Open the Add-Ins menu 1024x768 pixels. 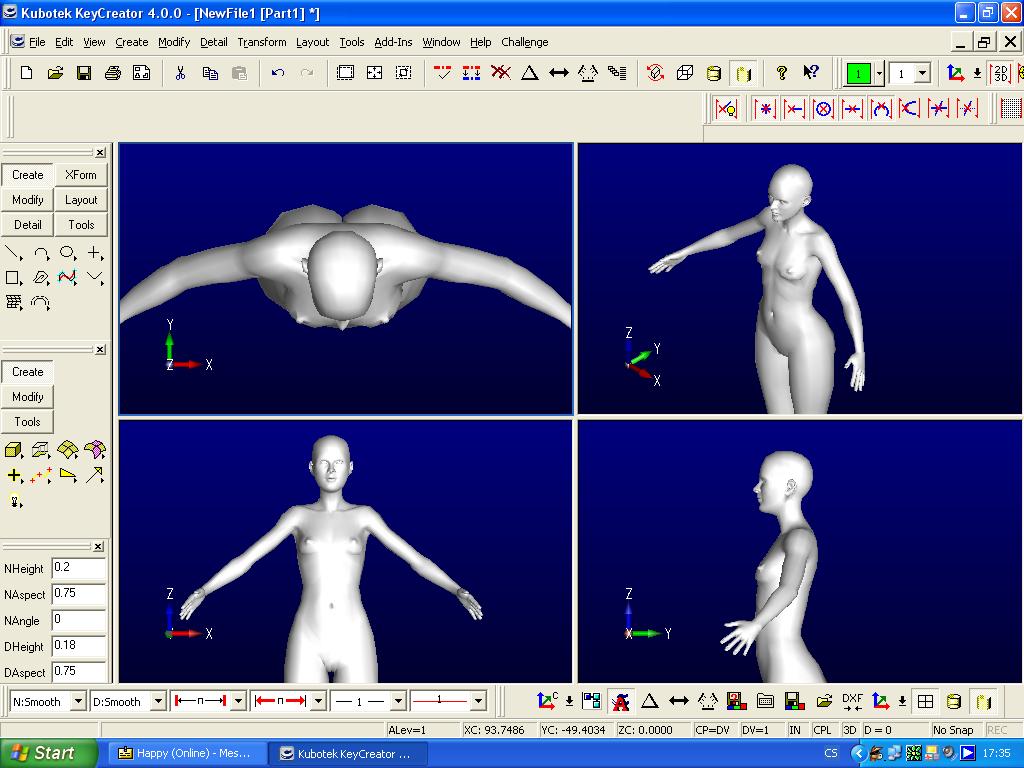click(x=393, y=42)
